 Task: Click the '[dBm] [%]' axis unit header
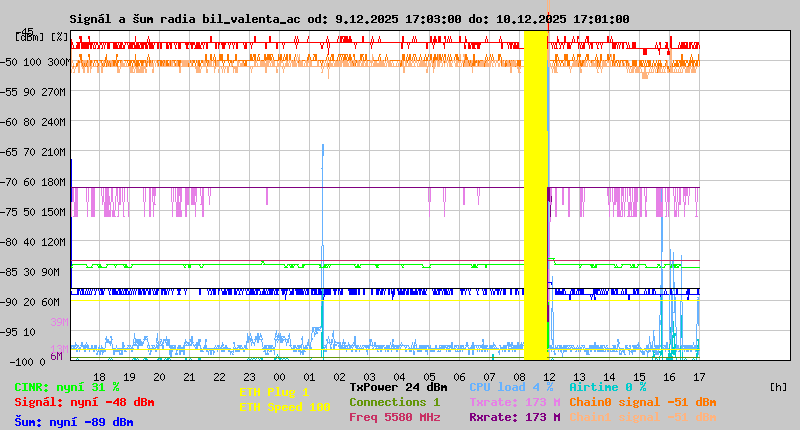click(x=42, y=37)
